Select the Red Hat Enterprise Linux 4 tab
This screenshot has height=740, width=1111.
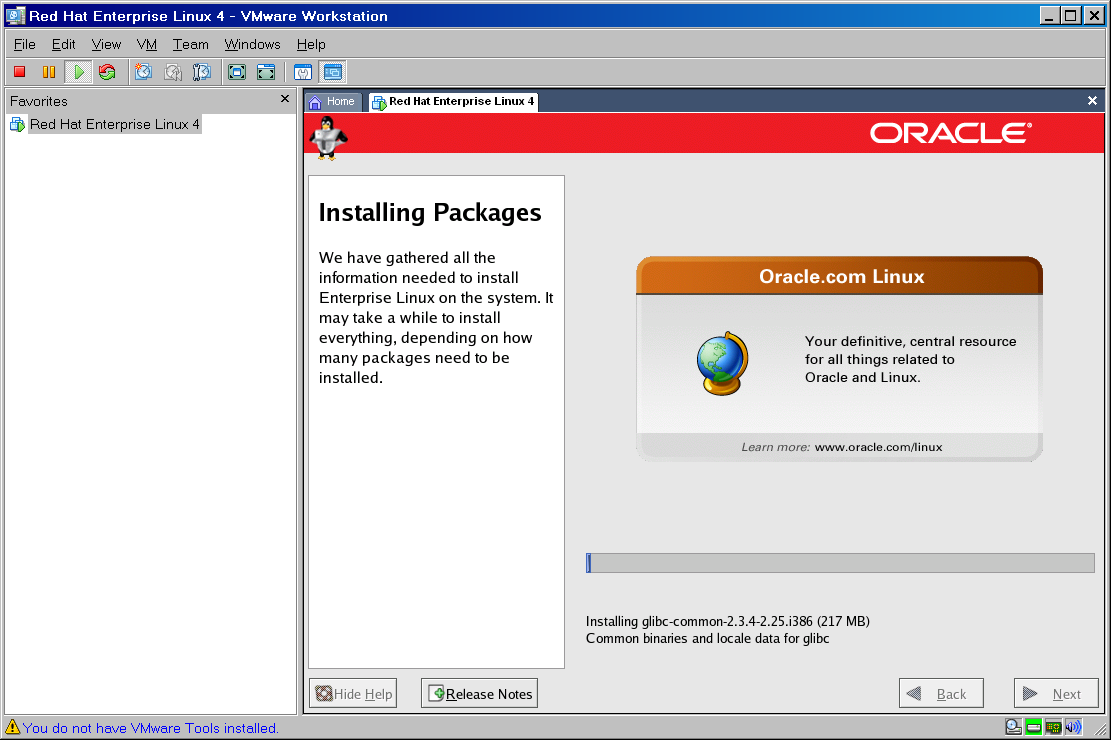454,101
